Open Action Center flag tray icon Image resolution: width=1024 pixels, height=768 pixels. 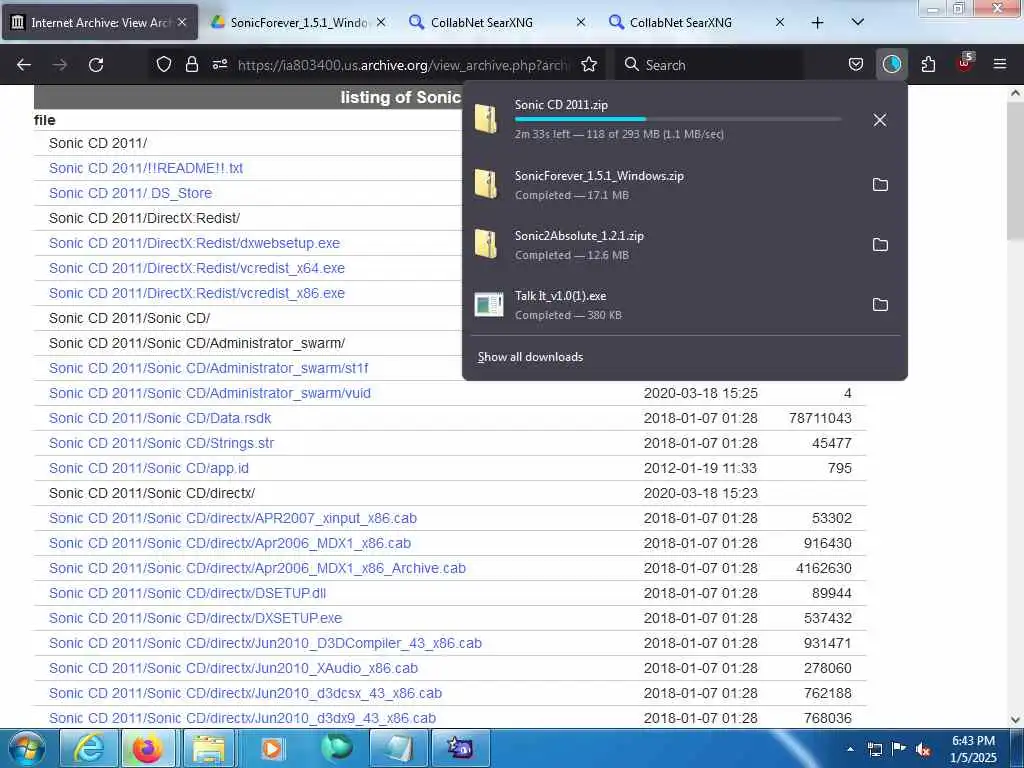[899, 749]
